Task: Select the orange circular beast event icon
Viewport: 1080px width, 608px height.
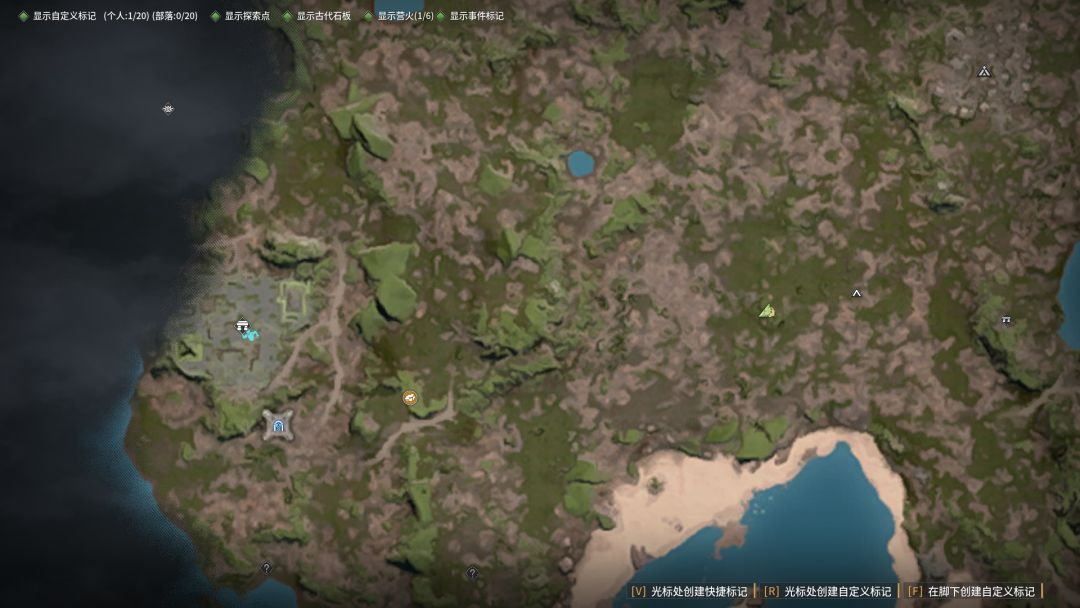Action: 410,398
